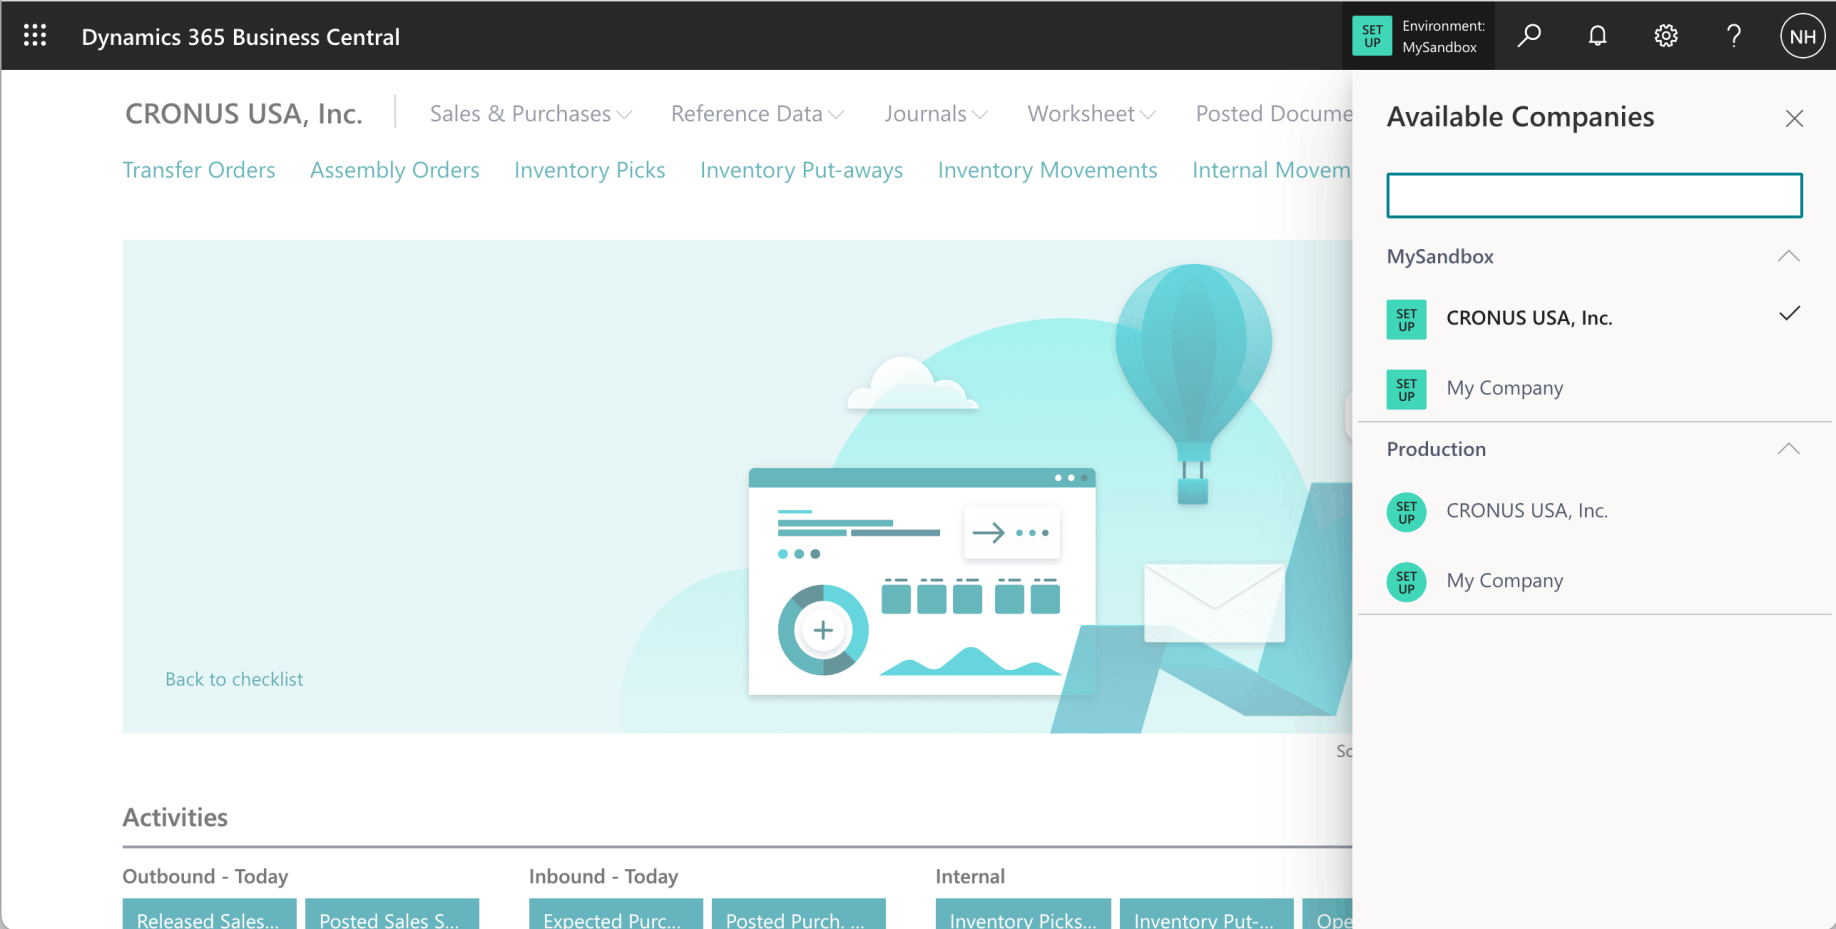1836x929 pixels.
Task: Open Inventory Movements
Action: point(1048,170)
